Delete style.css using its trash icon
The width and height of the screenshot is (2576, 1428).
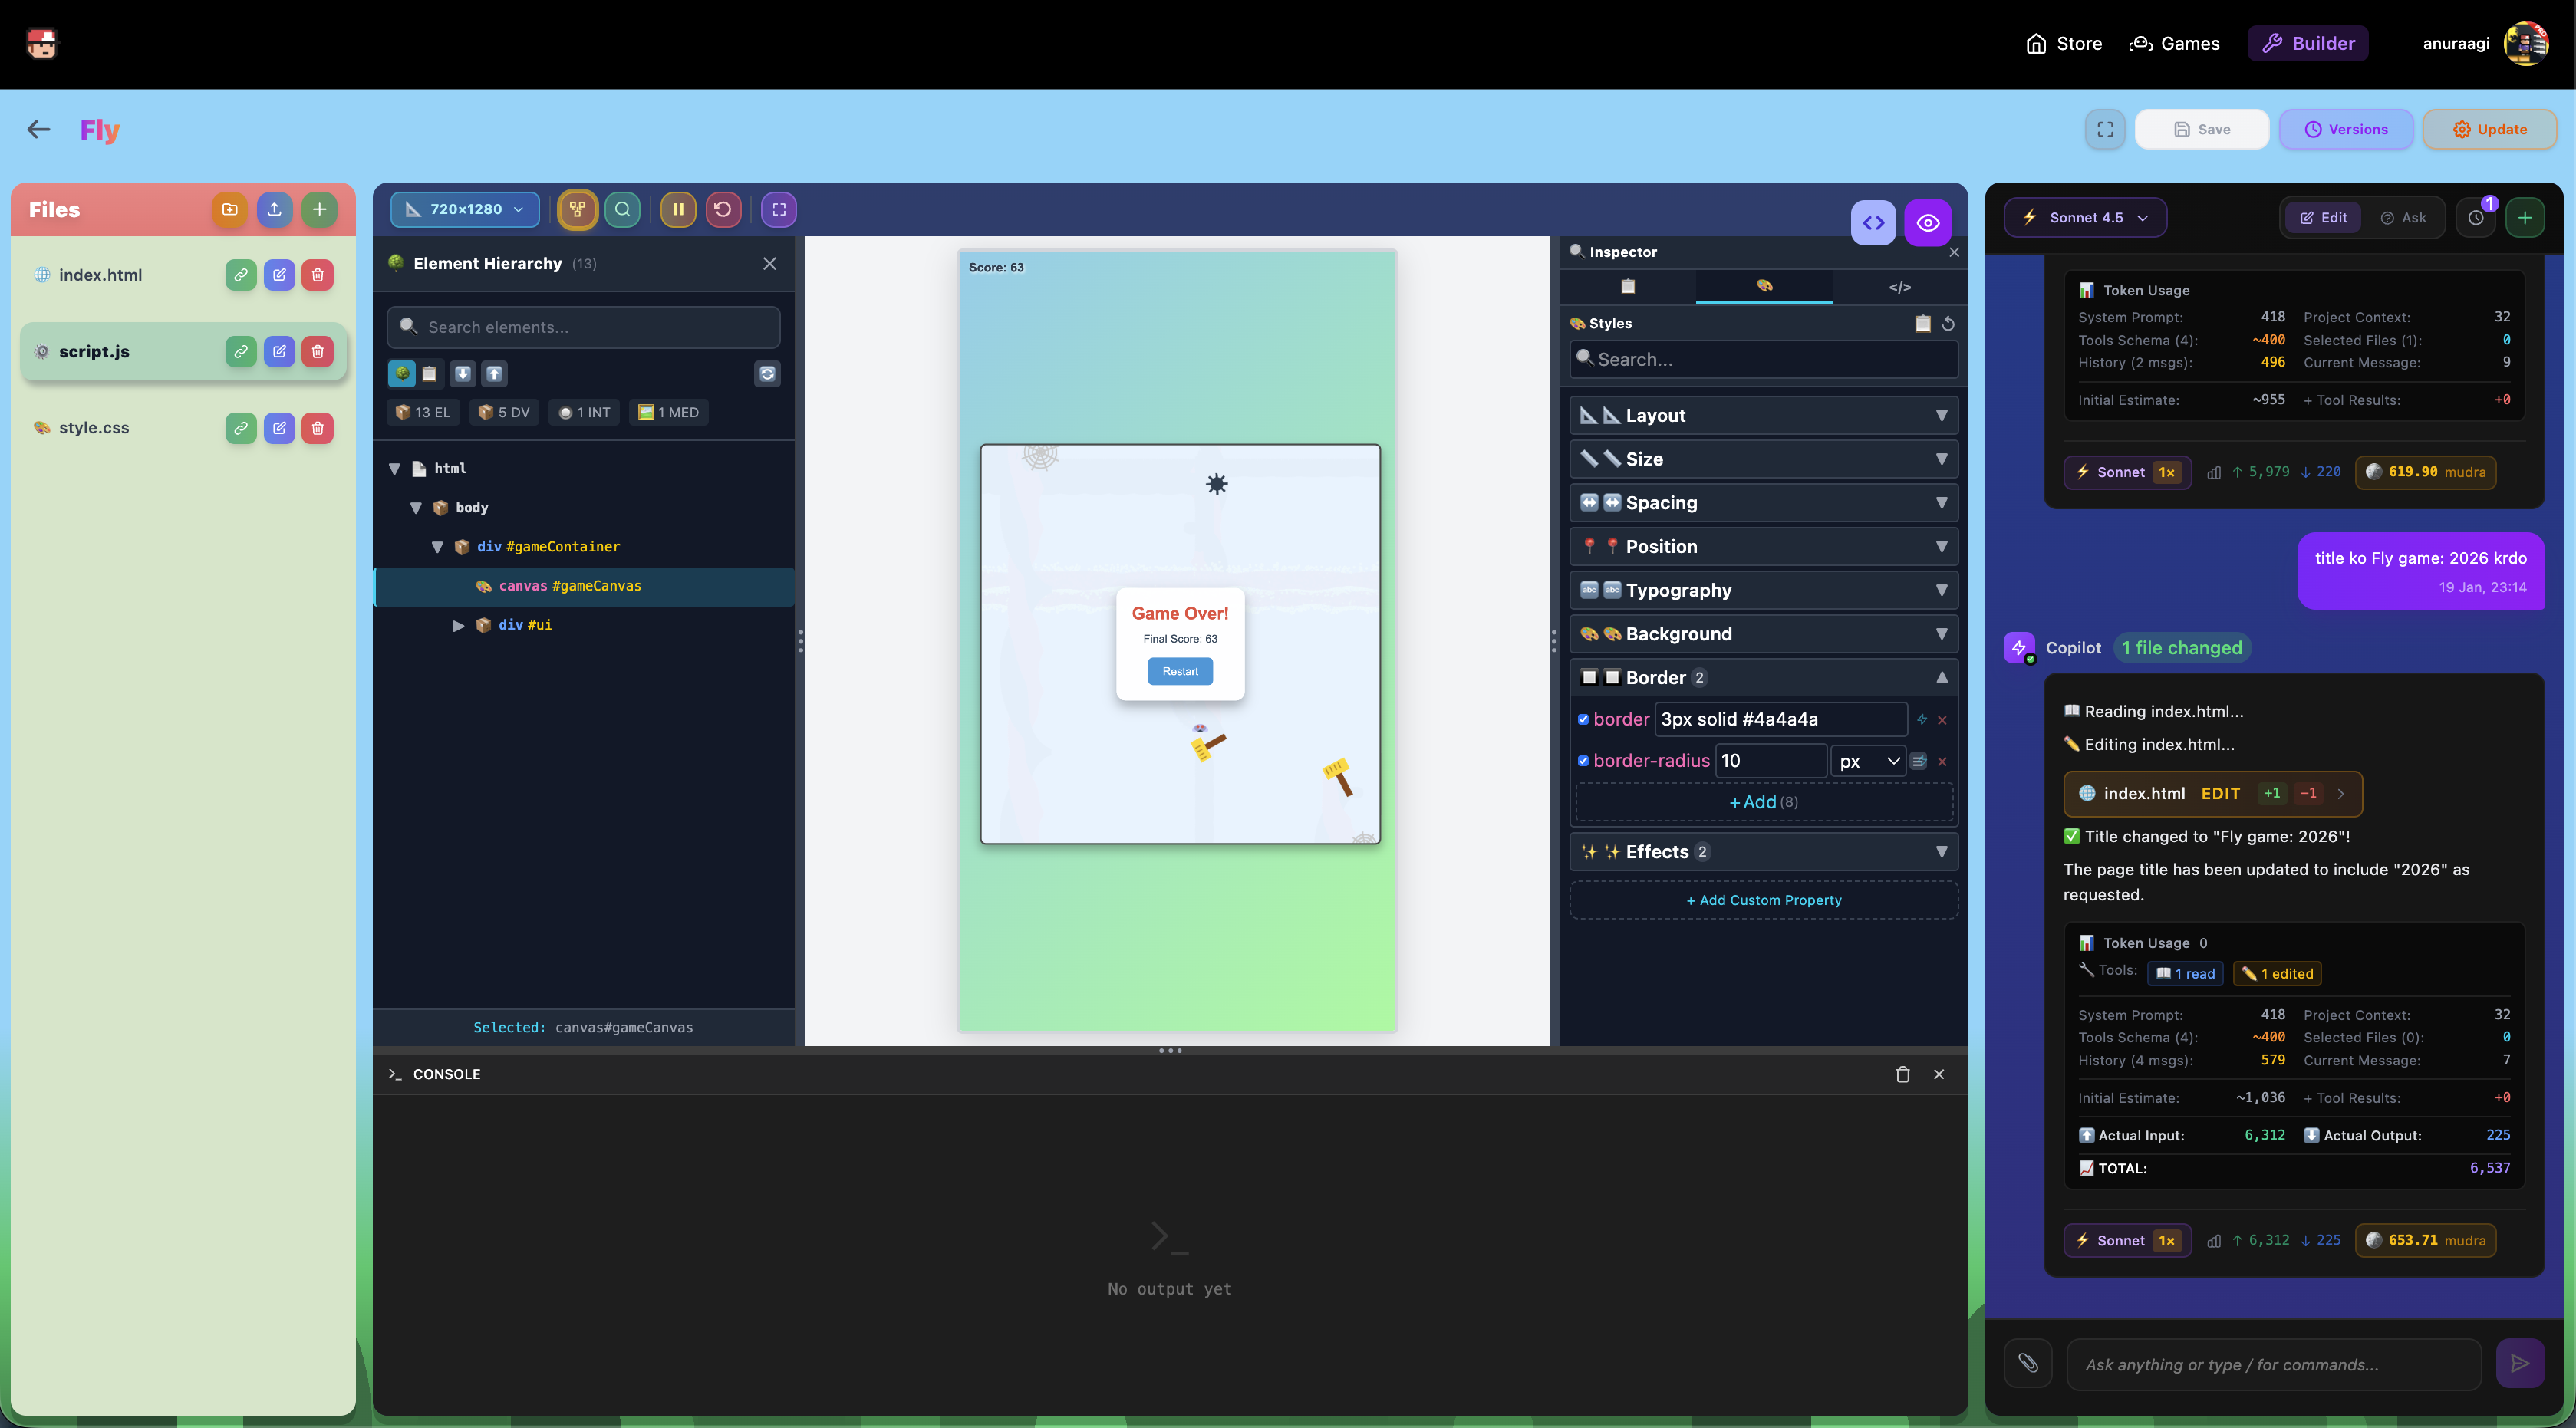tap(317, 427)
